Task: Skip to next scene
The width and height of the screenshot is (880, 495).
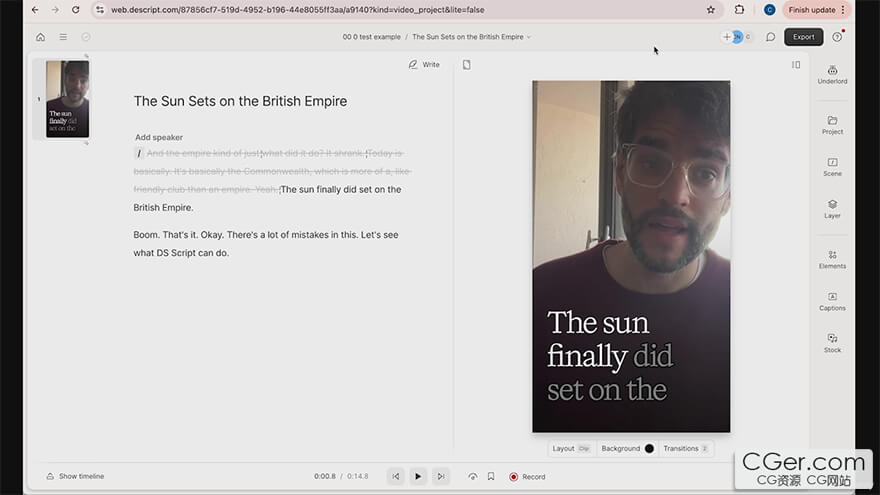Action: click(441, 476)
